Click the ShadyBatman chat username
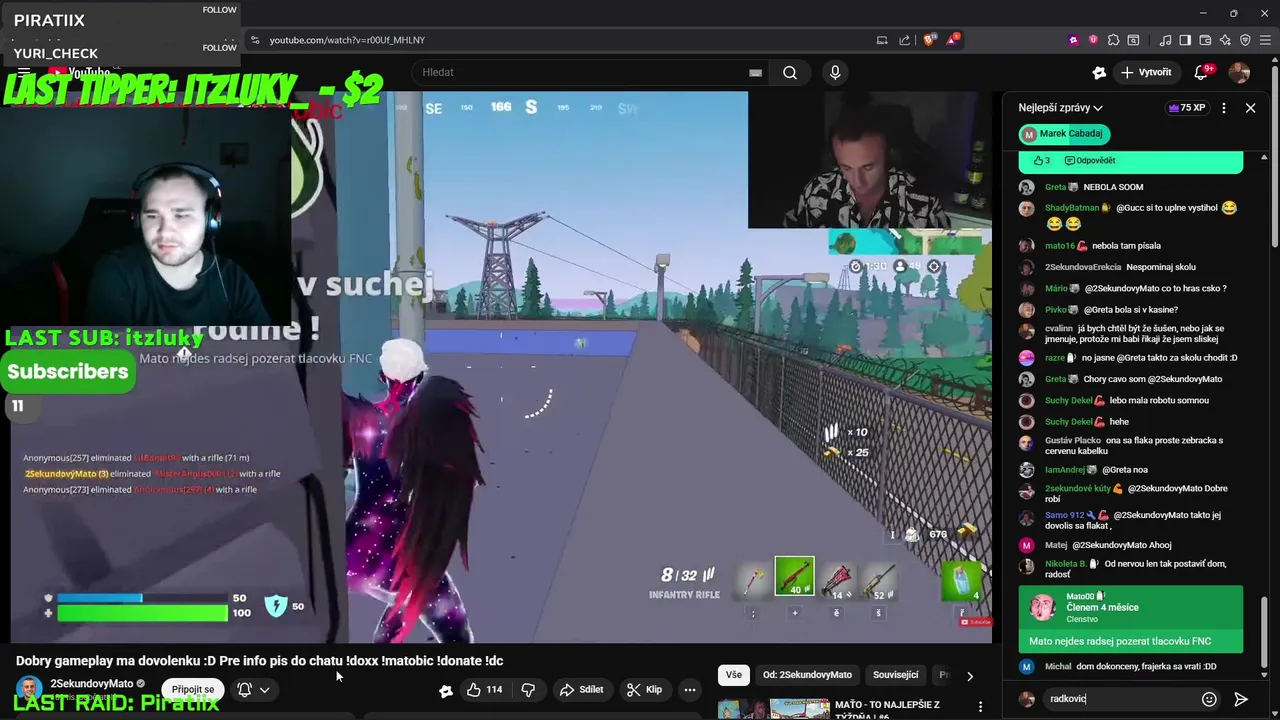This screenshot has height=720, width=1280. (1071, 208)
